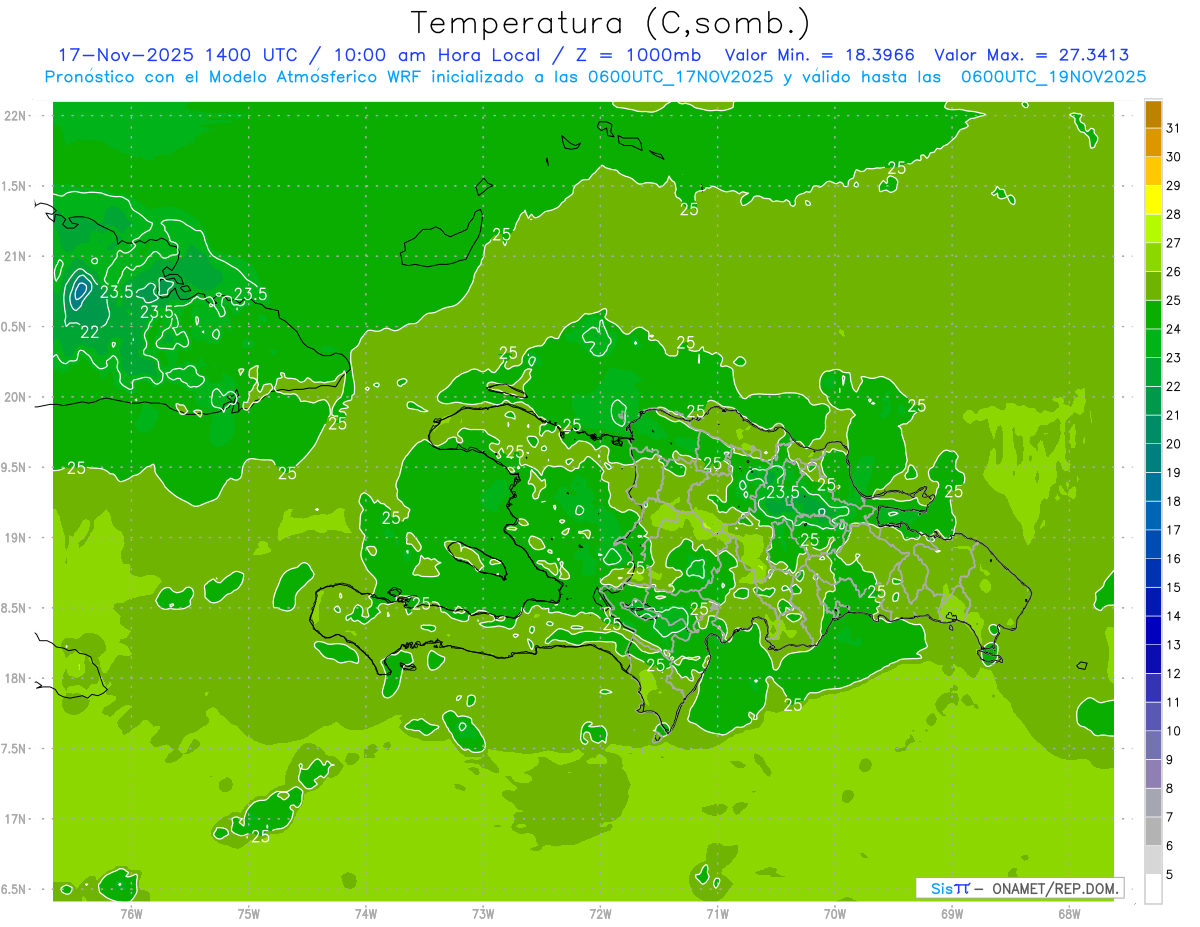Screen dimensions: 1200x927
Task: Click the 75W longitude axis label
Action: [x=249, y=913]
